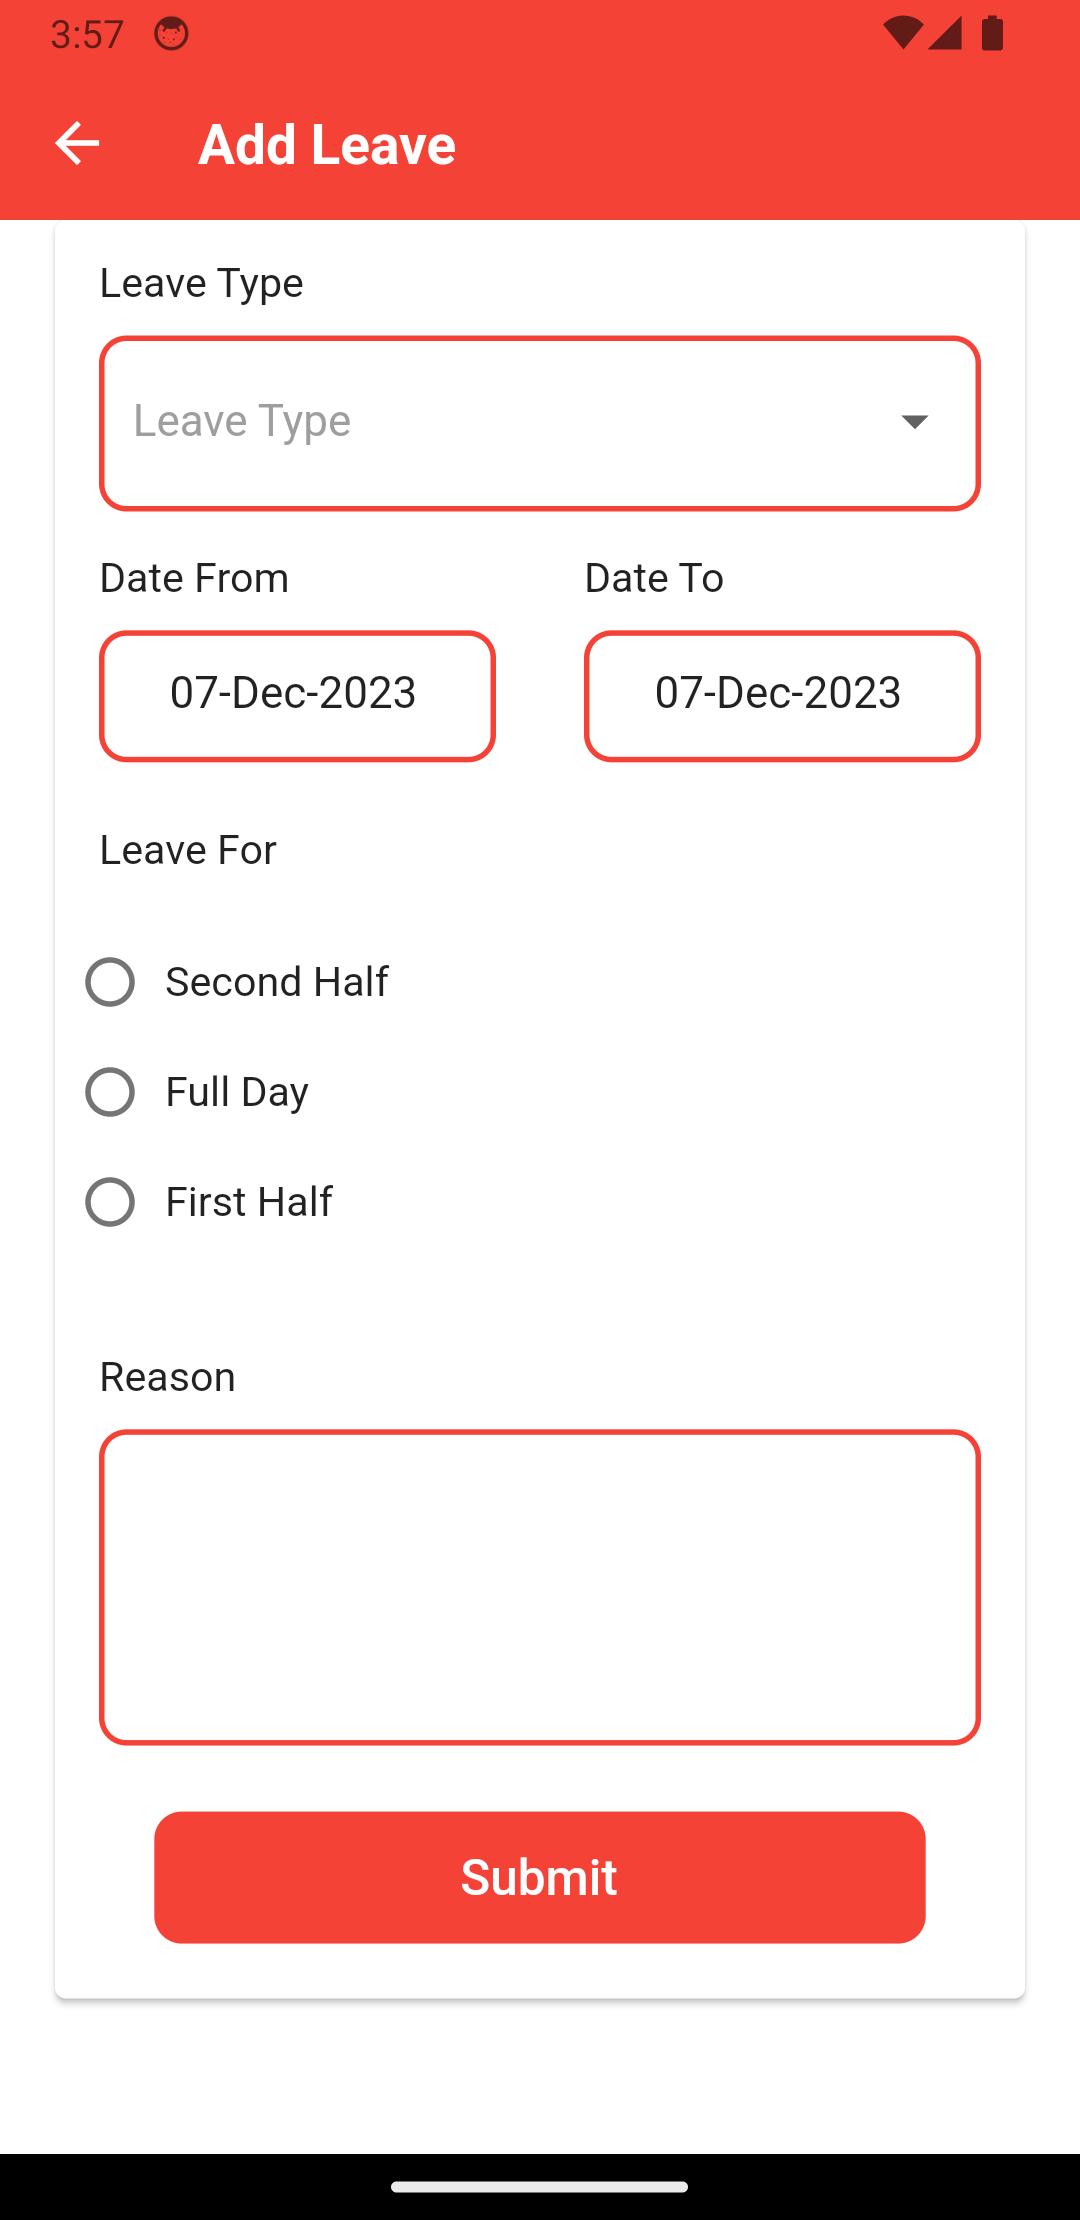
Task: Select the Second Half radio button
Action: [110, 982]
